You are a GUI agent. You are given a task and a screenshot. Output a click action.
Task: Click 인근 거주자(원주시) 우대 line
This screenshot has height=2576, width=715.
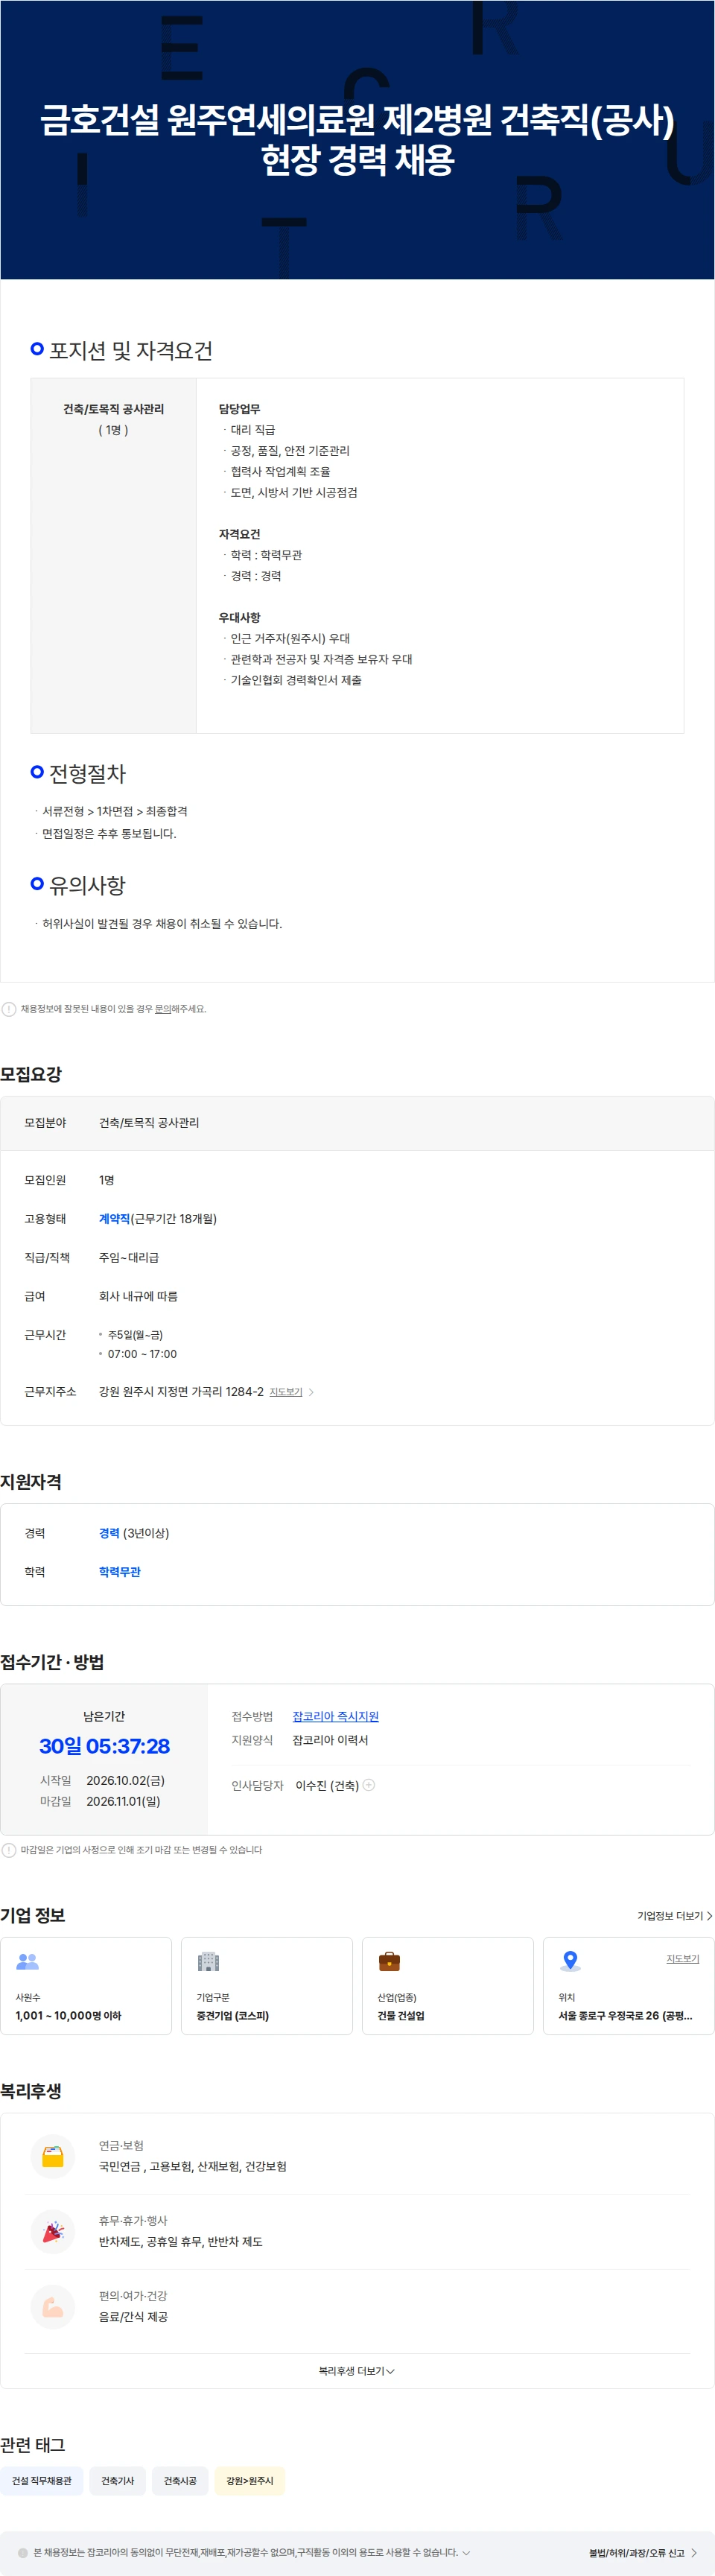[290, 638]
